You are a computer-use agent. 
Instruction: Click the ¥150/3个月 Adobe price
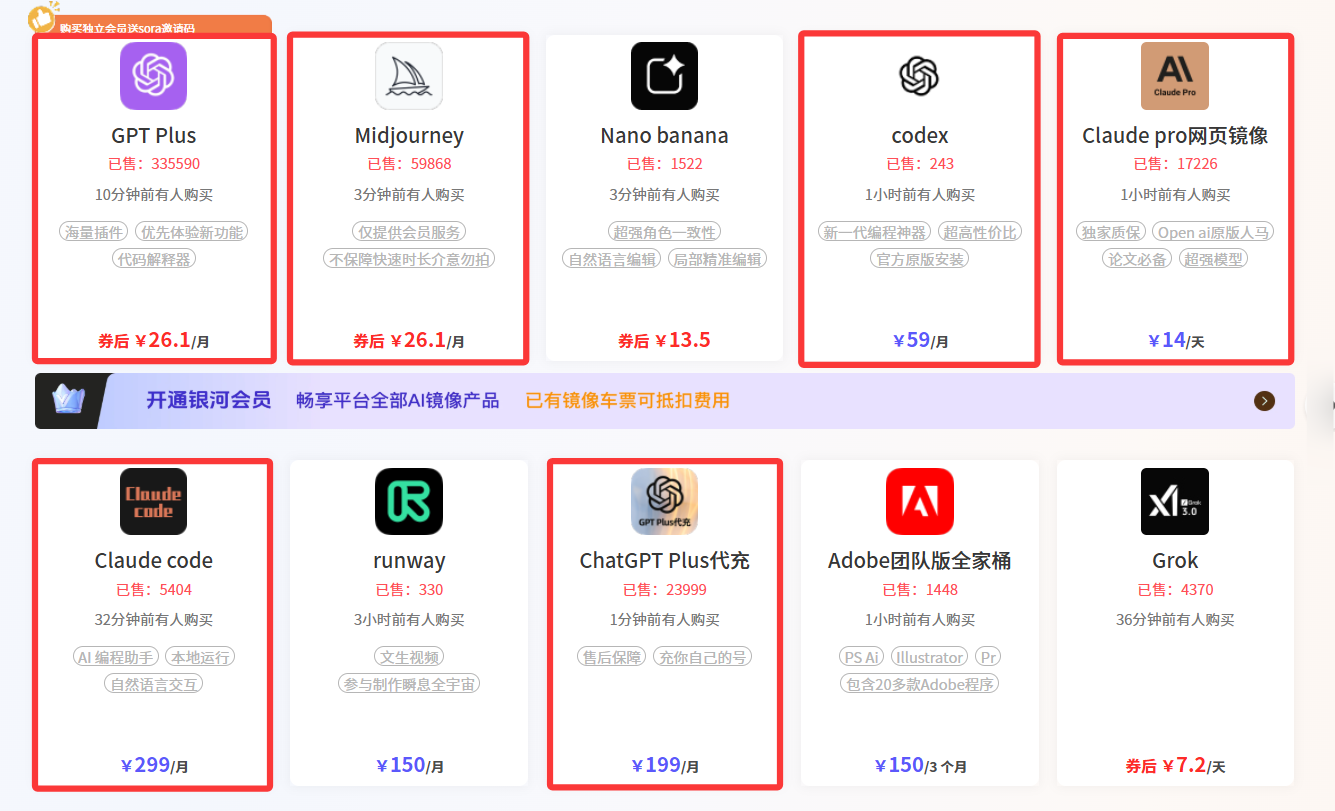(920, 766)
